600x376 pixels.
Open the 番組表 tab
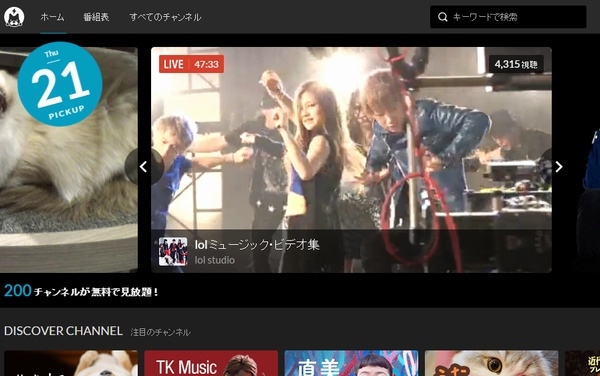point(96,17)
